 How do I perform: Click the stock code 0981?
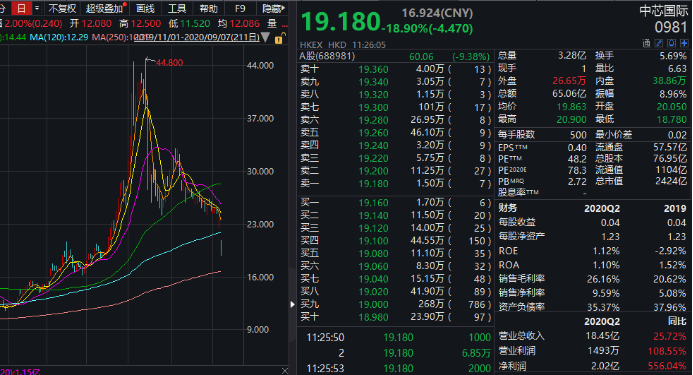671,27
